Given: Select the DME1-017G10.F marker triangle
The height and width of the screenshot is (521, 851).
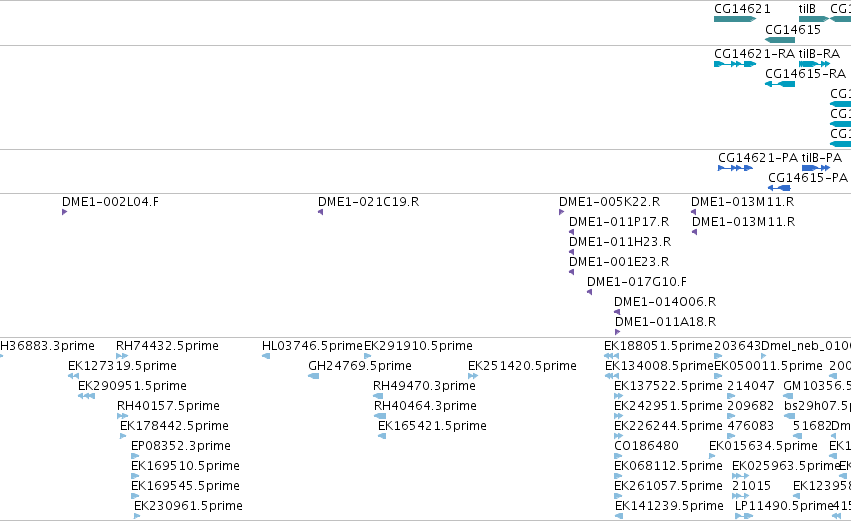Looking at the screenshot, I should coord(589,292).
